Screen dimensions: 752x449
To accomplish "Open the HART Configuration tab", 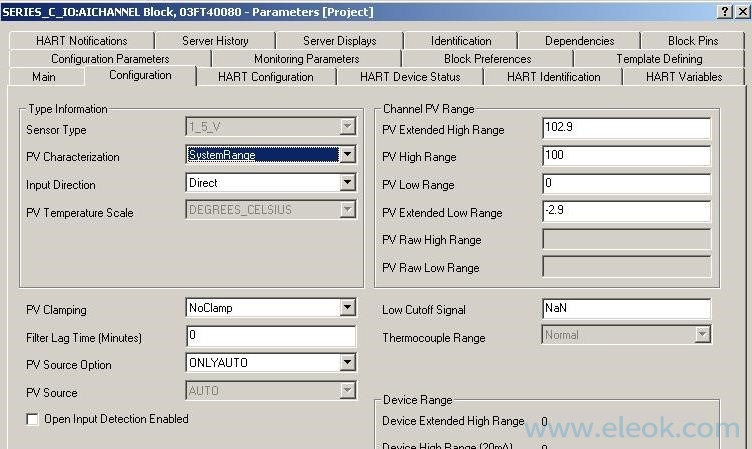I will [265, 77].
